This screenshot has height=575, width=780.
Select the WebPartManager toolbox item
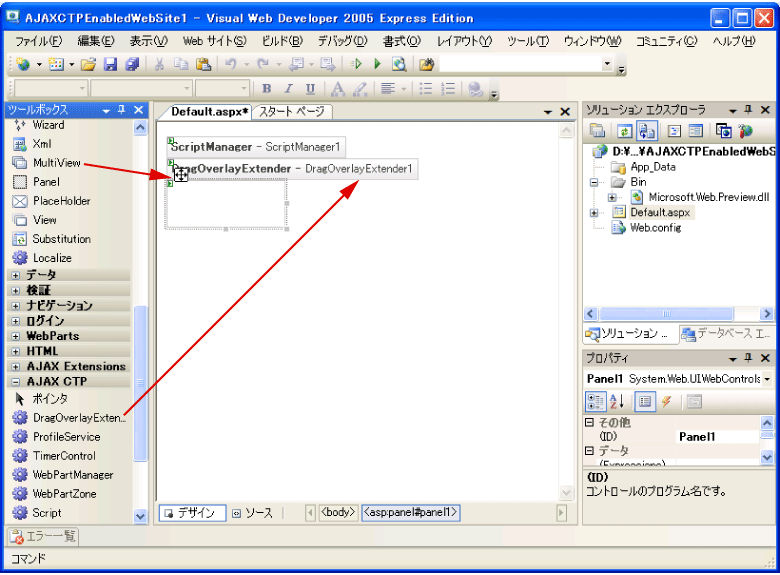tap(63, 475)
